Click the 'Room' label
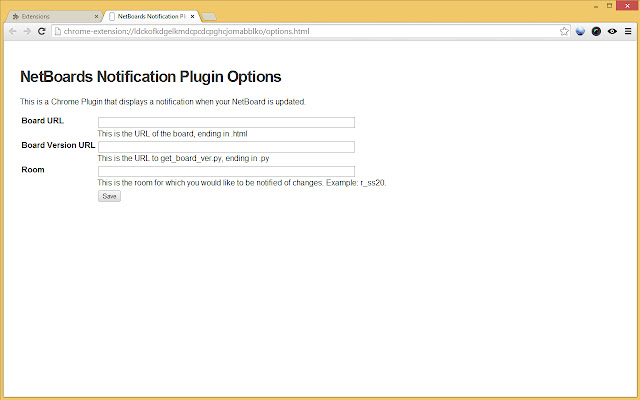Screen dimensions: 640x400 pos(33,170)
